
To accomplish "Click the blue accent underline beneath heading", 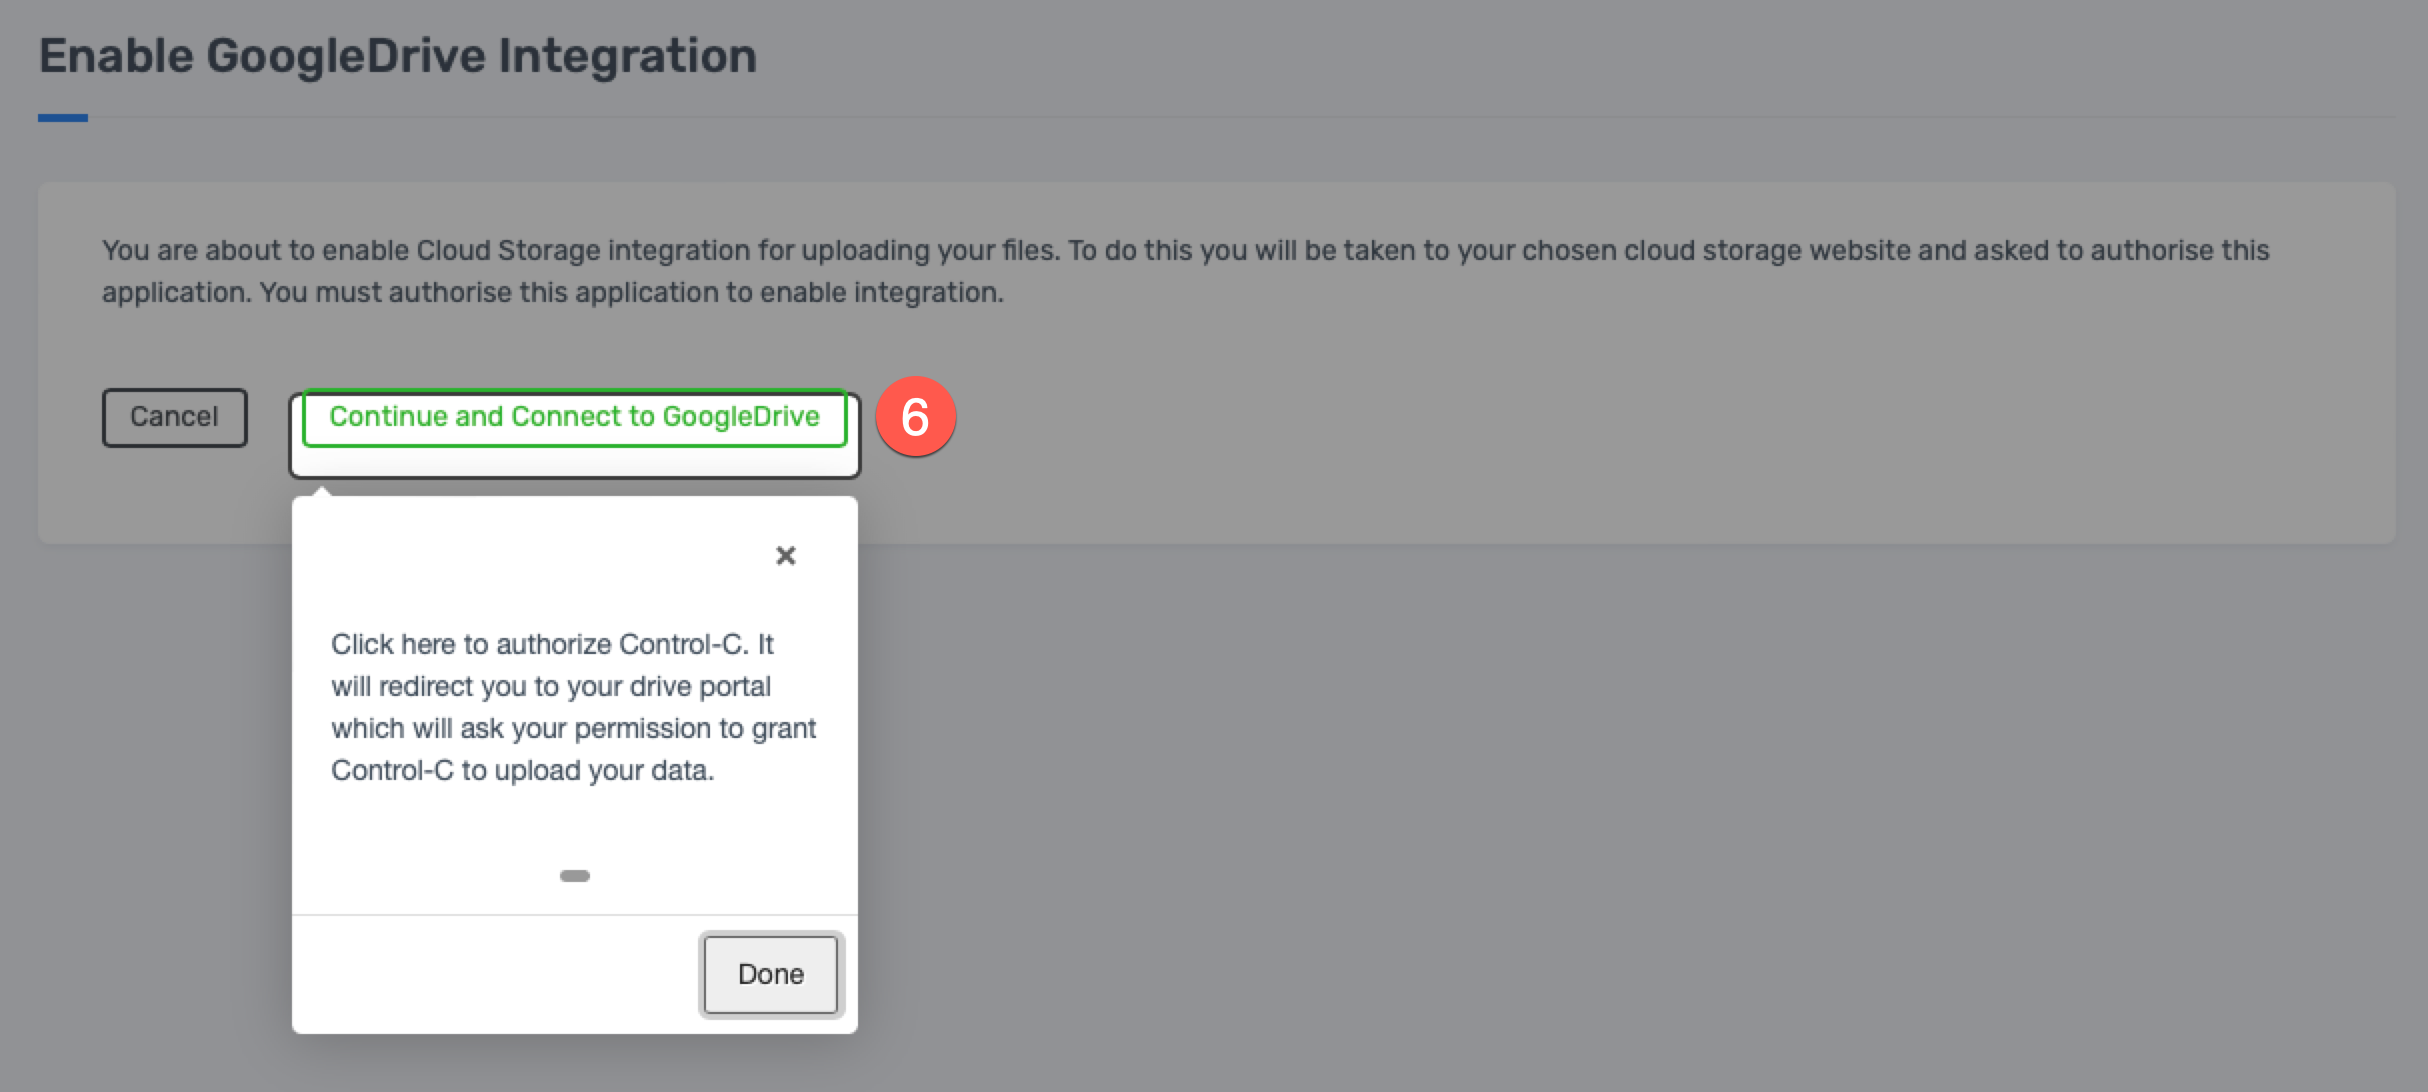I will coord(63,118).
